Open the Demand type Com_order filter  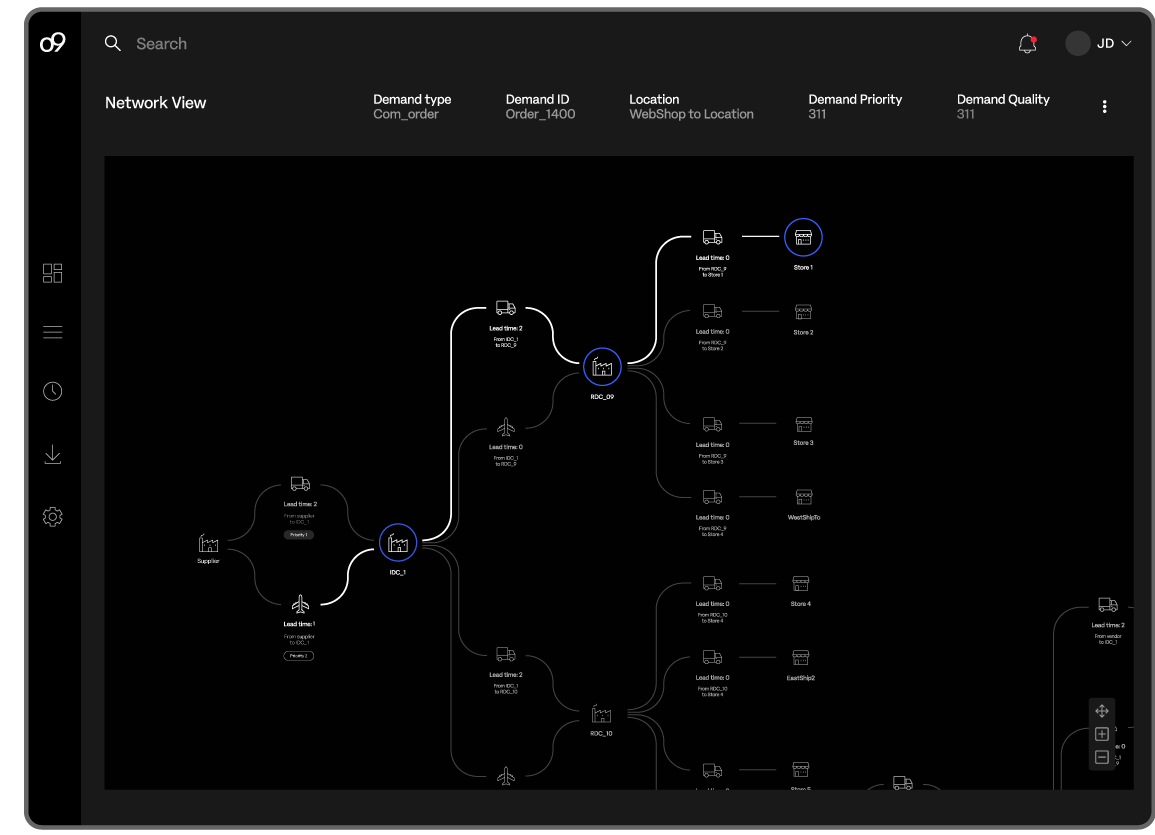[412, 106]
